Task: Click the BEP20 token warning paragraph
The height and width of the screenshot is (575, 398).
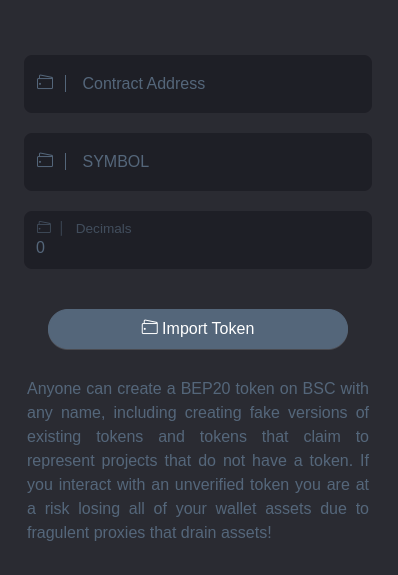Action: tap(198, 461)
